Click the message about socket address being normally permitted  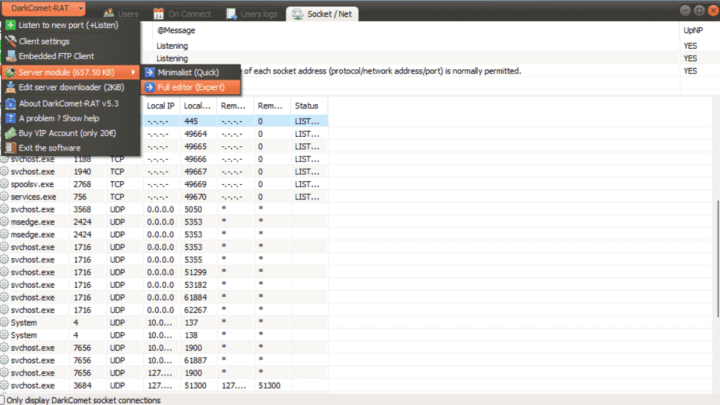pos(382,71)
